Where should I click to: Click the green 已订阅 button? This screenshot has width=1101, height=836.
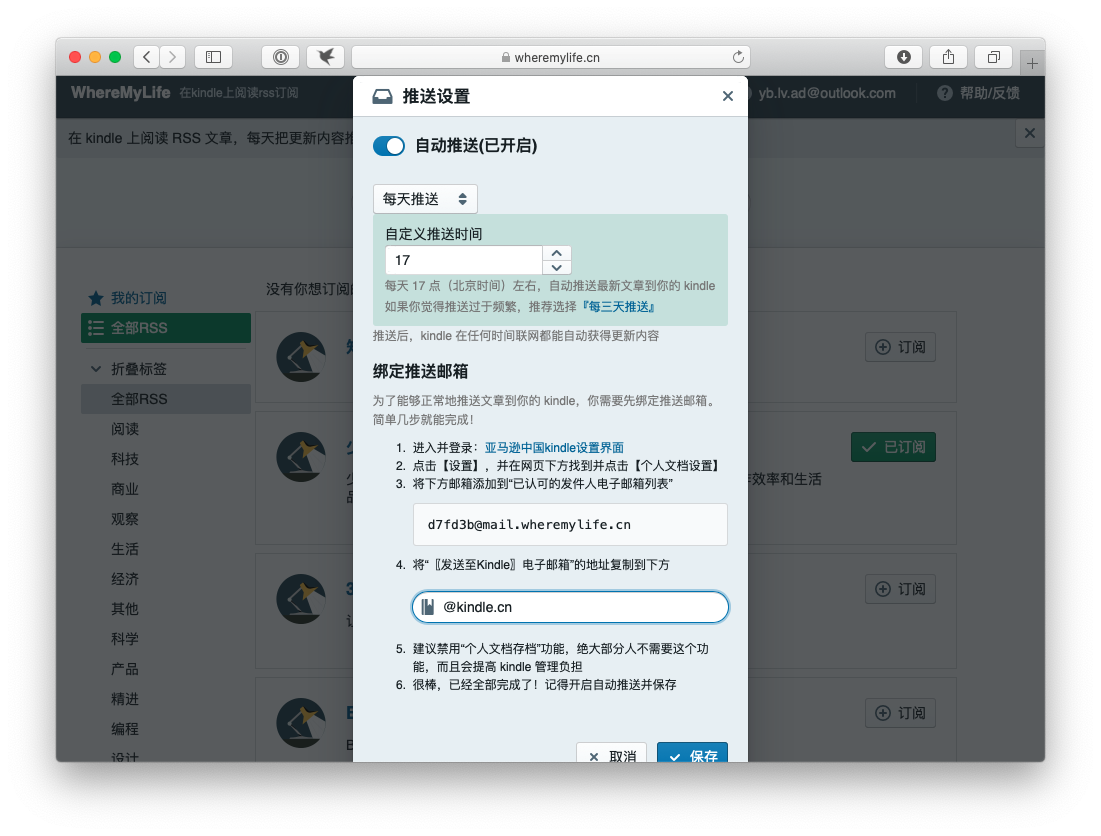[x=893, y=447]
